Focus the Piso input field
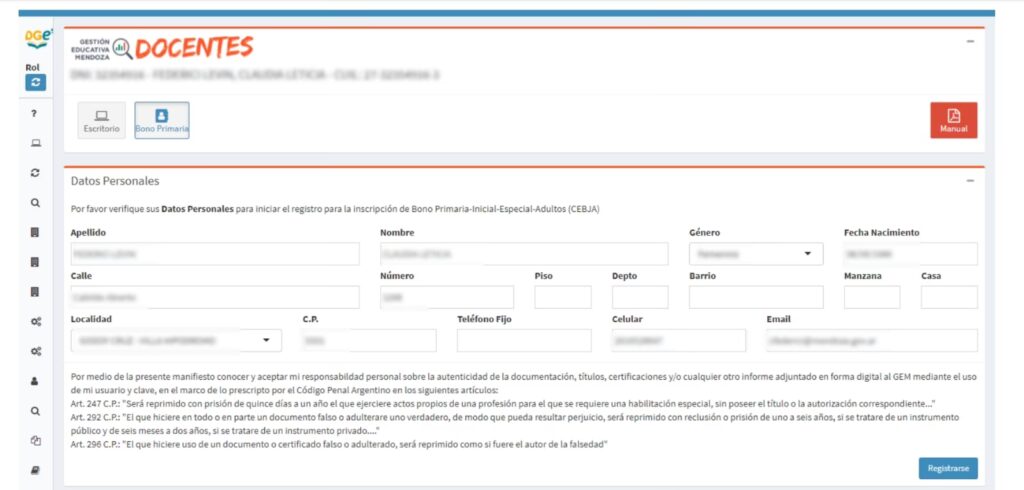 (563, 297)
